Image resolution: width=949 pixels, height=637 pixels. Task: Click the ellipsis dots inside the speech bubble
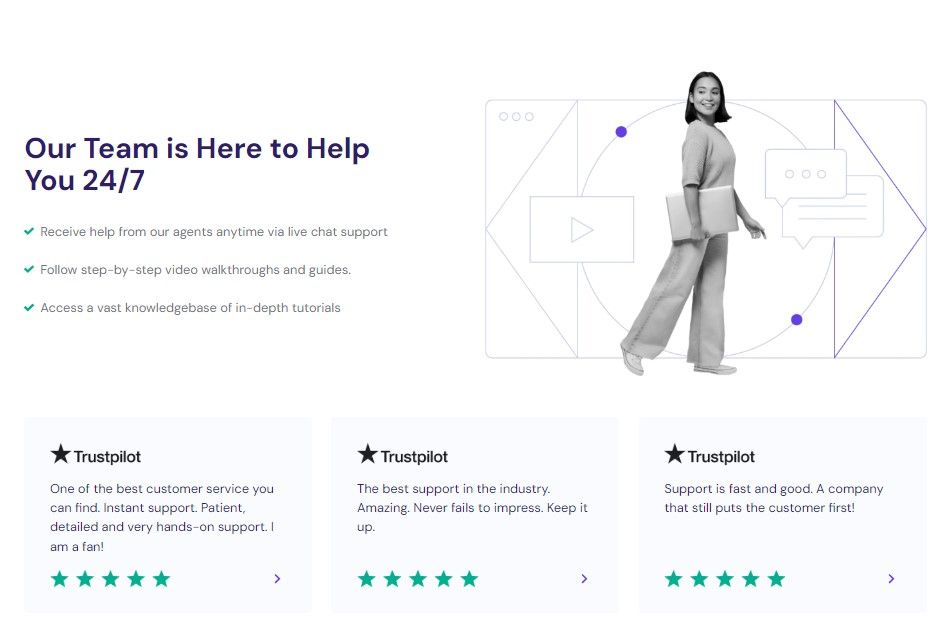pyautogui.click(x=805, y=172)
